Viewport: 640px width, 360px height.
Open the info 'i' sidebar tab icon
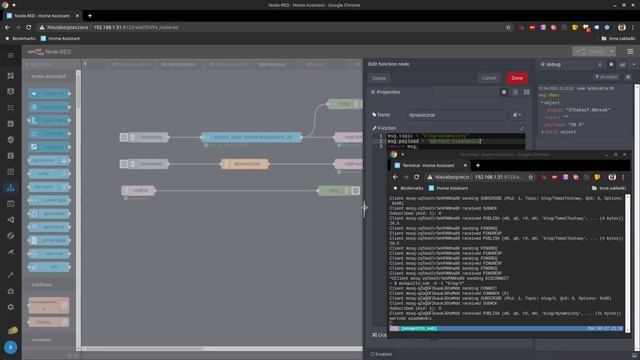tap(600, 64)
